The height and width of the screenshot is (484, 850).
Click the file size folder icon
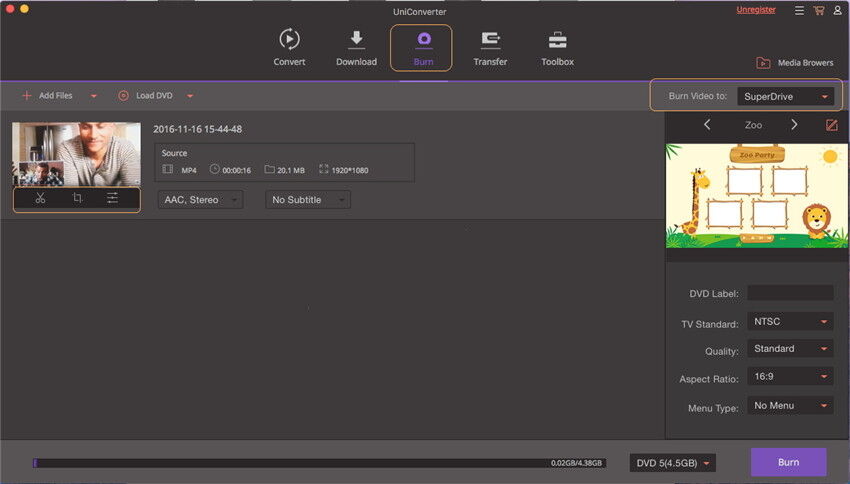pyautogui.click(x=269, y=169)
